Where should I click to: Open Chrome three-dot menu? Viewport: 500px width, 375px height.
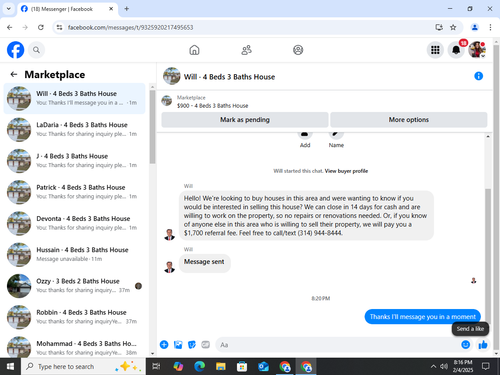pyautogui.click(x=490, y=27)
